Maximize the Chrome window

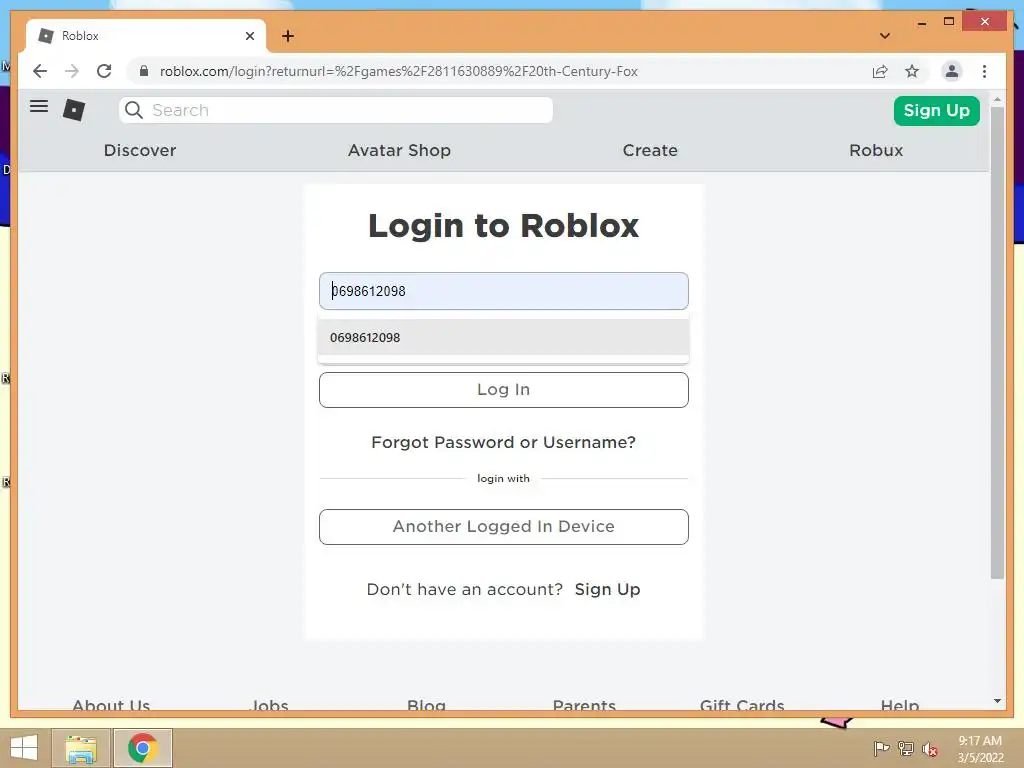[x=949, y=22]
